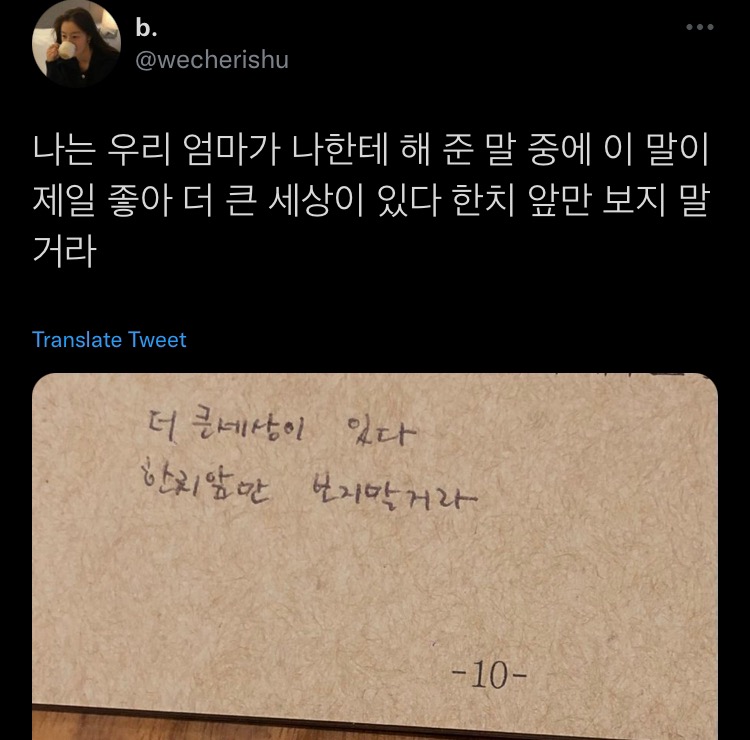This screenshot has width=750, height=740.
Task: Click the printed page number -10- in photo
Action: pos(489,675)
